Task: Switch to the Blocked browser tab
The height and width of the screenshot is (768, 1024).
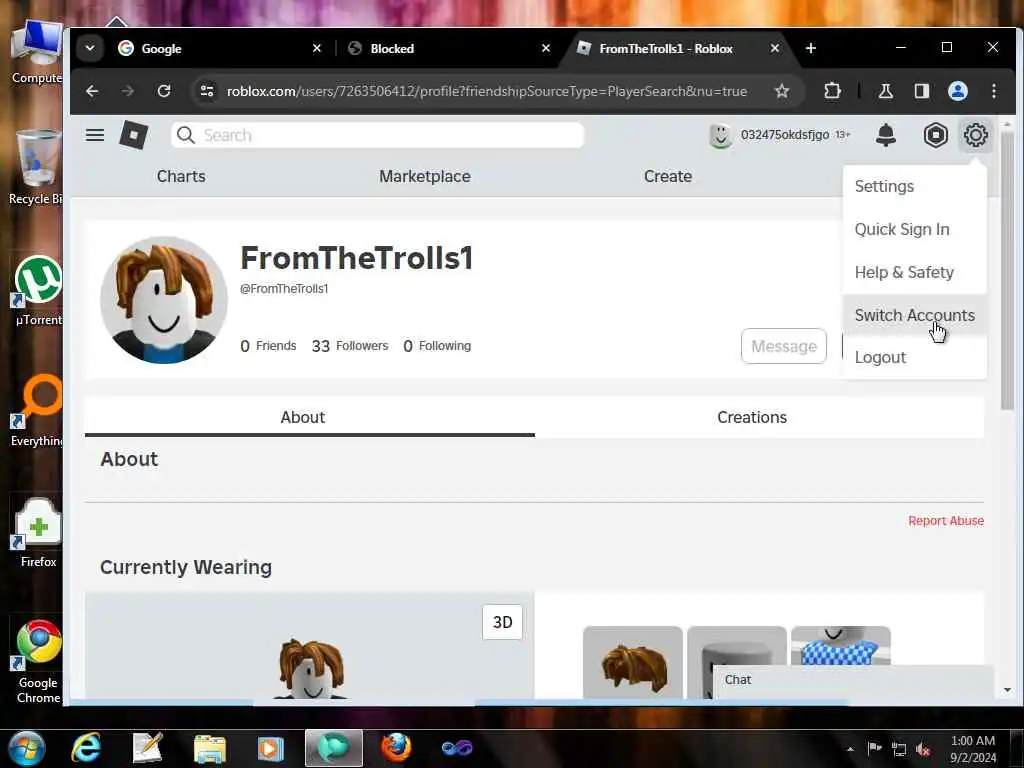Action: tap(444, 48)
